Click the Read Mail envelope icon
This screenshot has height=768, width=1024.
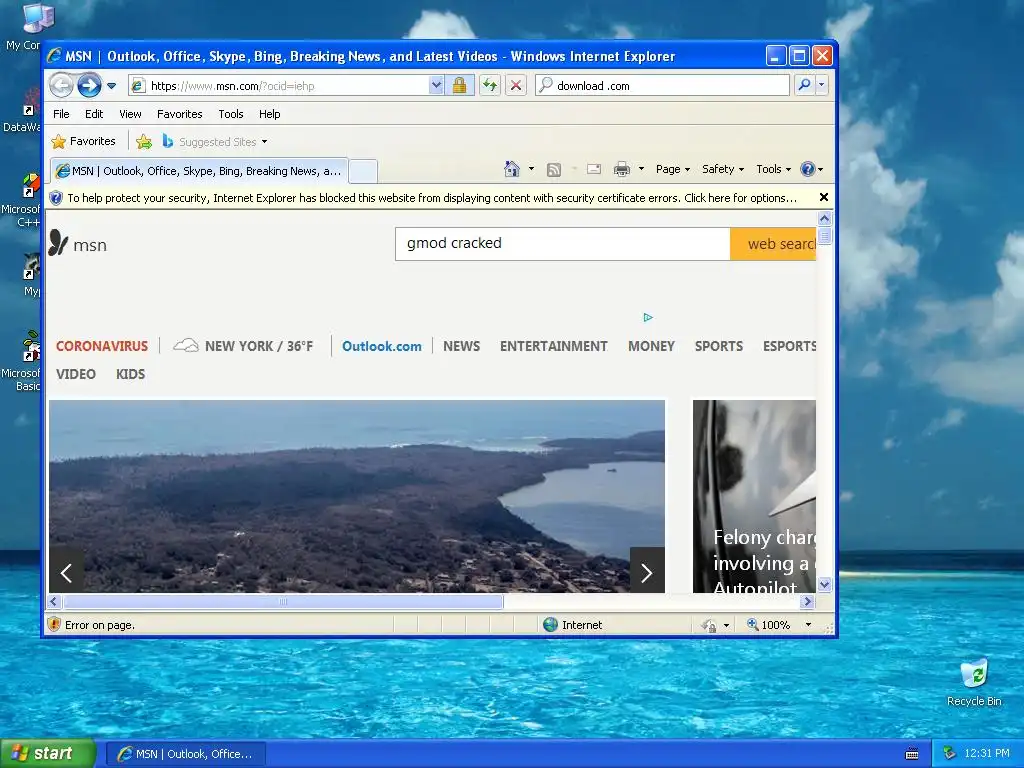pyautogui.click(x=594, y=169)
